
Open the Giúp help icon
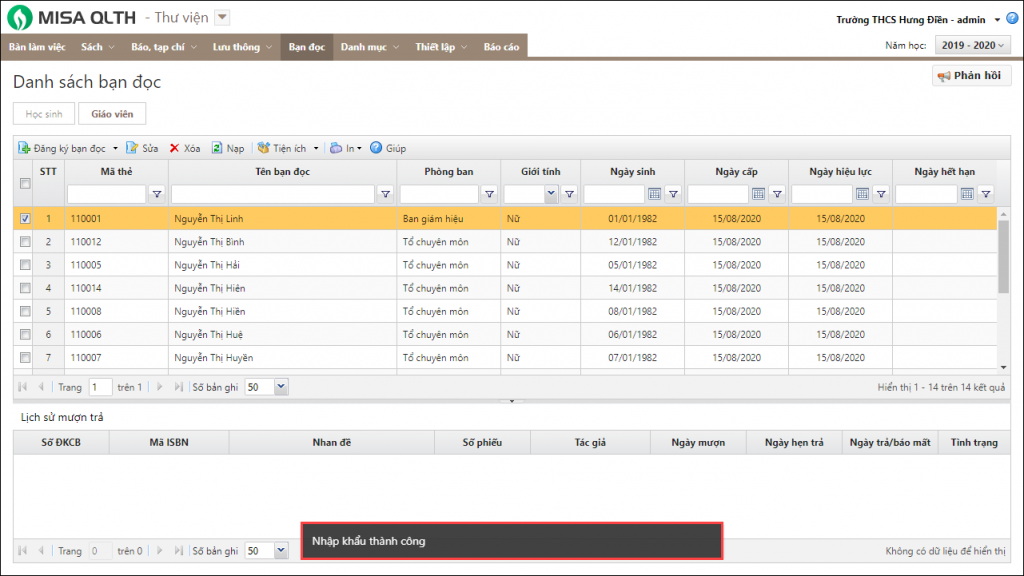(x=376, y=148)
